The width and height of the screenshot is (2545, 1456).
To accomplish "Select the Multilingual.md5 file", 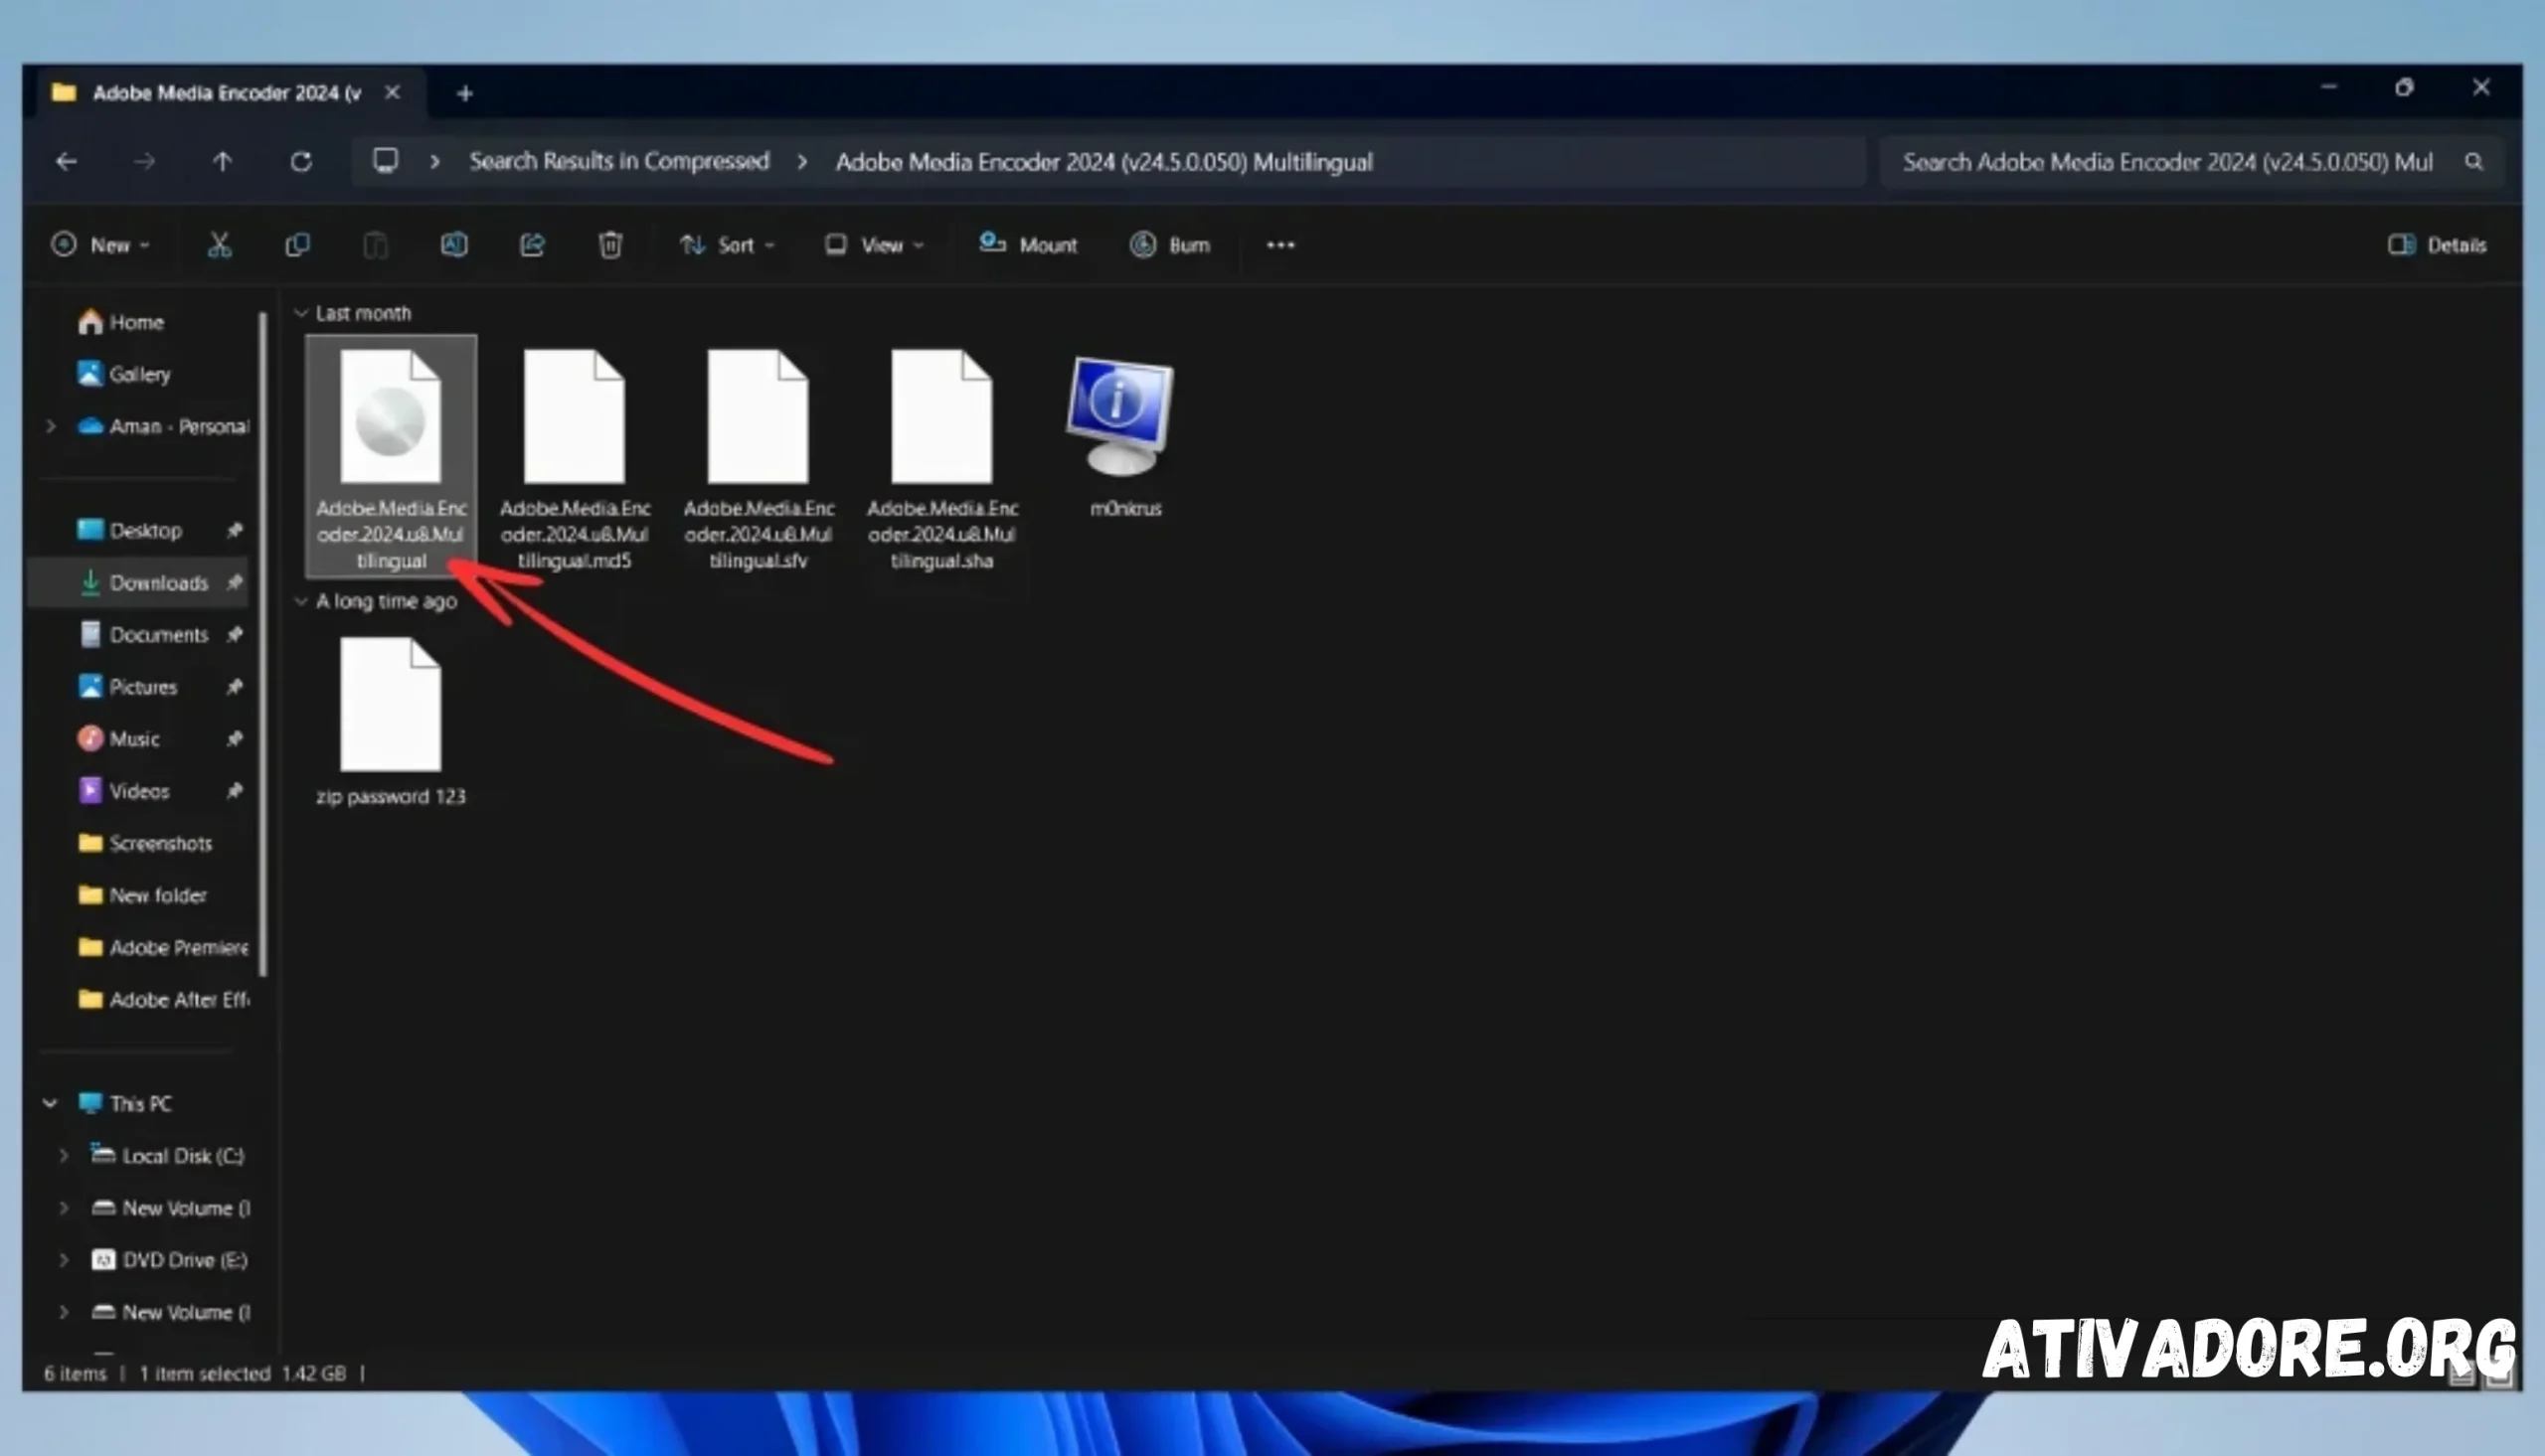I will (x=574, y=458).
